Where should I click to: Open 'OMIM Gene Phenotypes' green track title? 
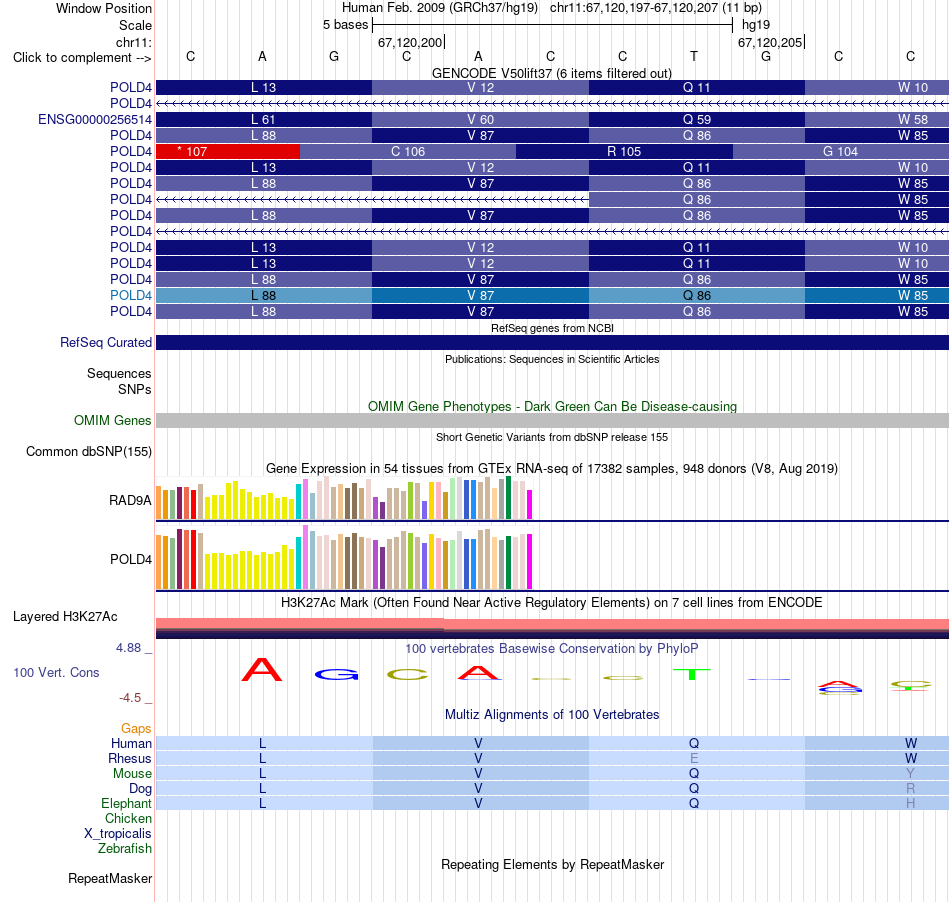point(552,406)
